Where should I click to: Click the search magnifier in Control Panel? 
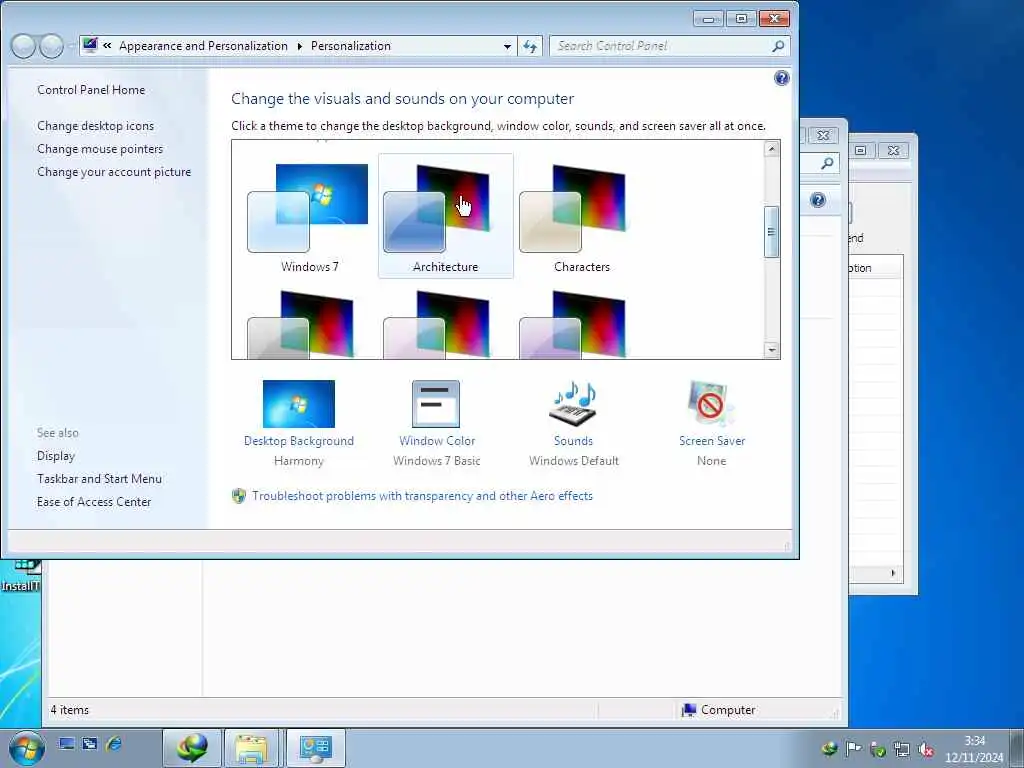(x=778, y=46)
